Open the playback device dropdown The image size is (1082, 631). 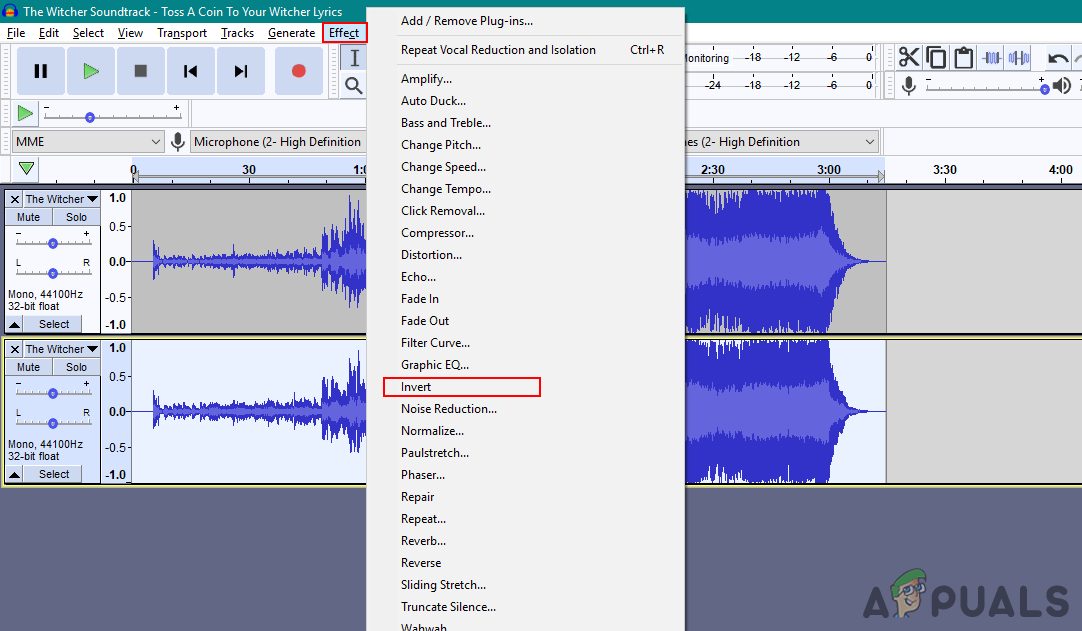[x=782, y=142]
